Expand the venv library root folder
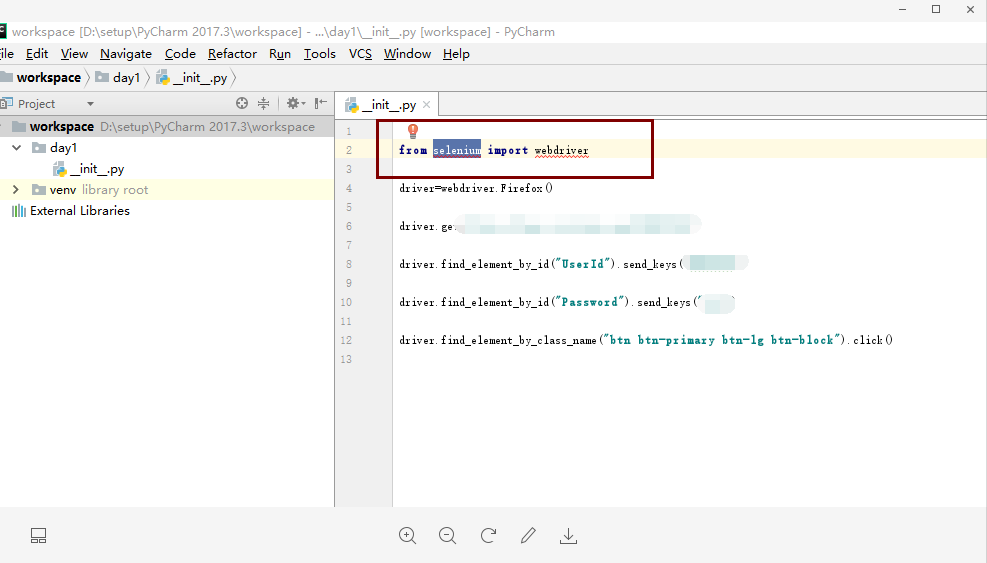The image size is (987, 563). [x=16, y=190]
